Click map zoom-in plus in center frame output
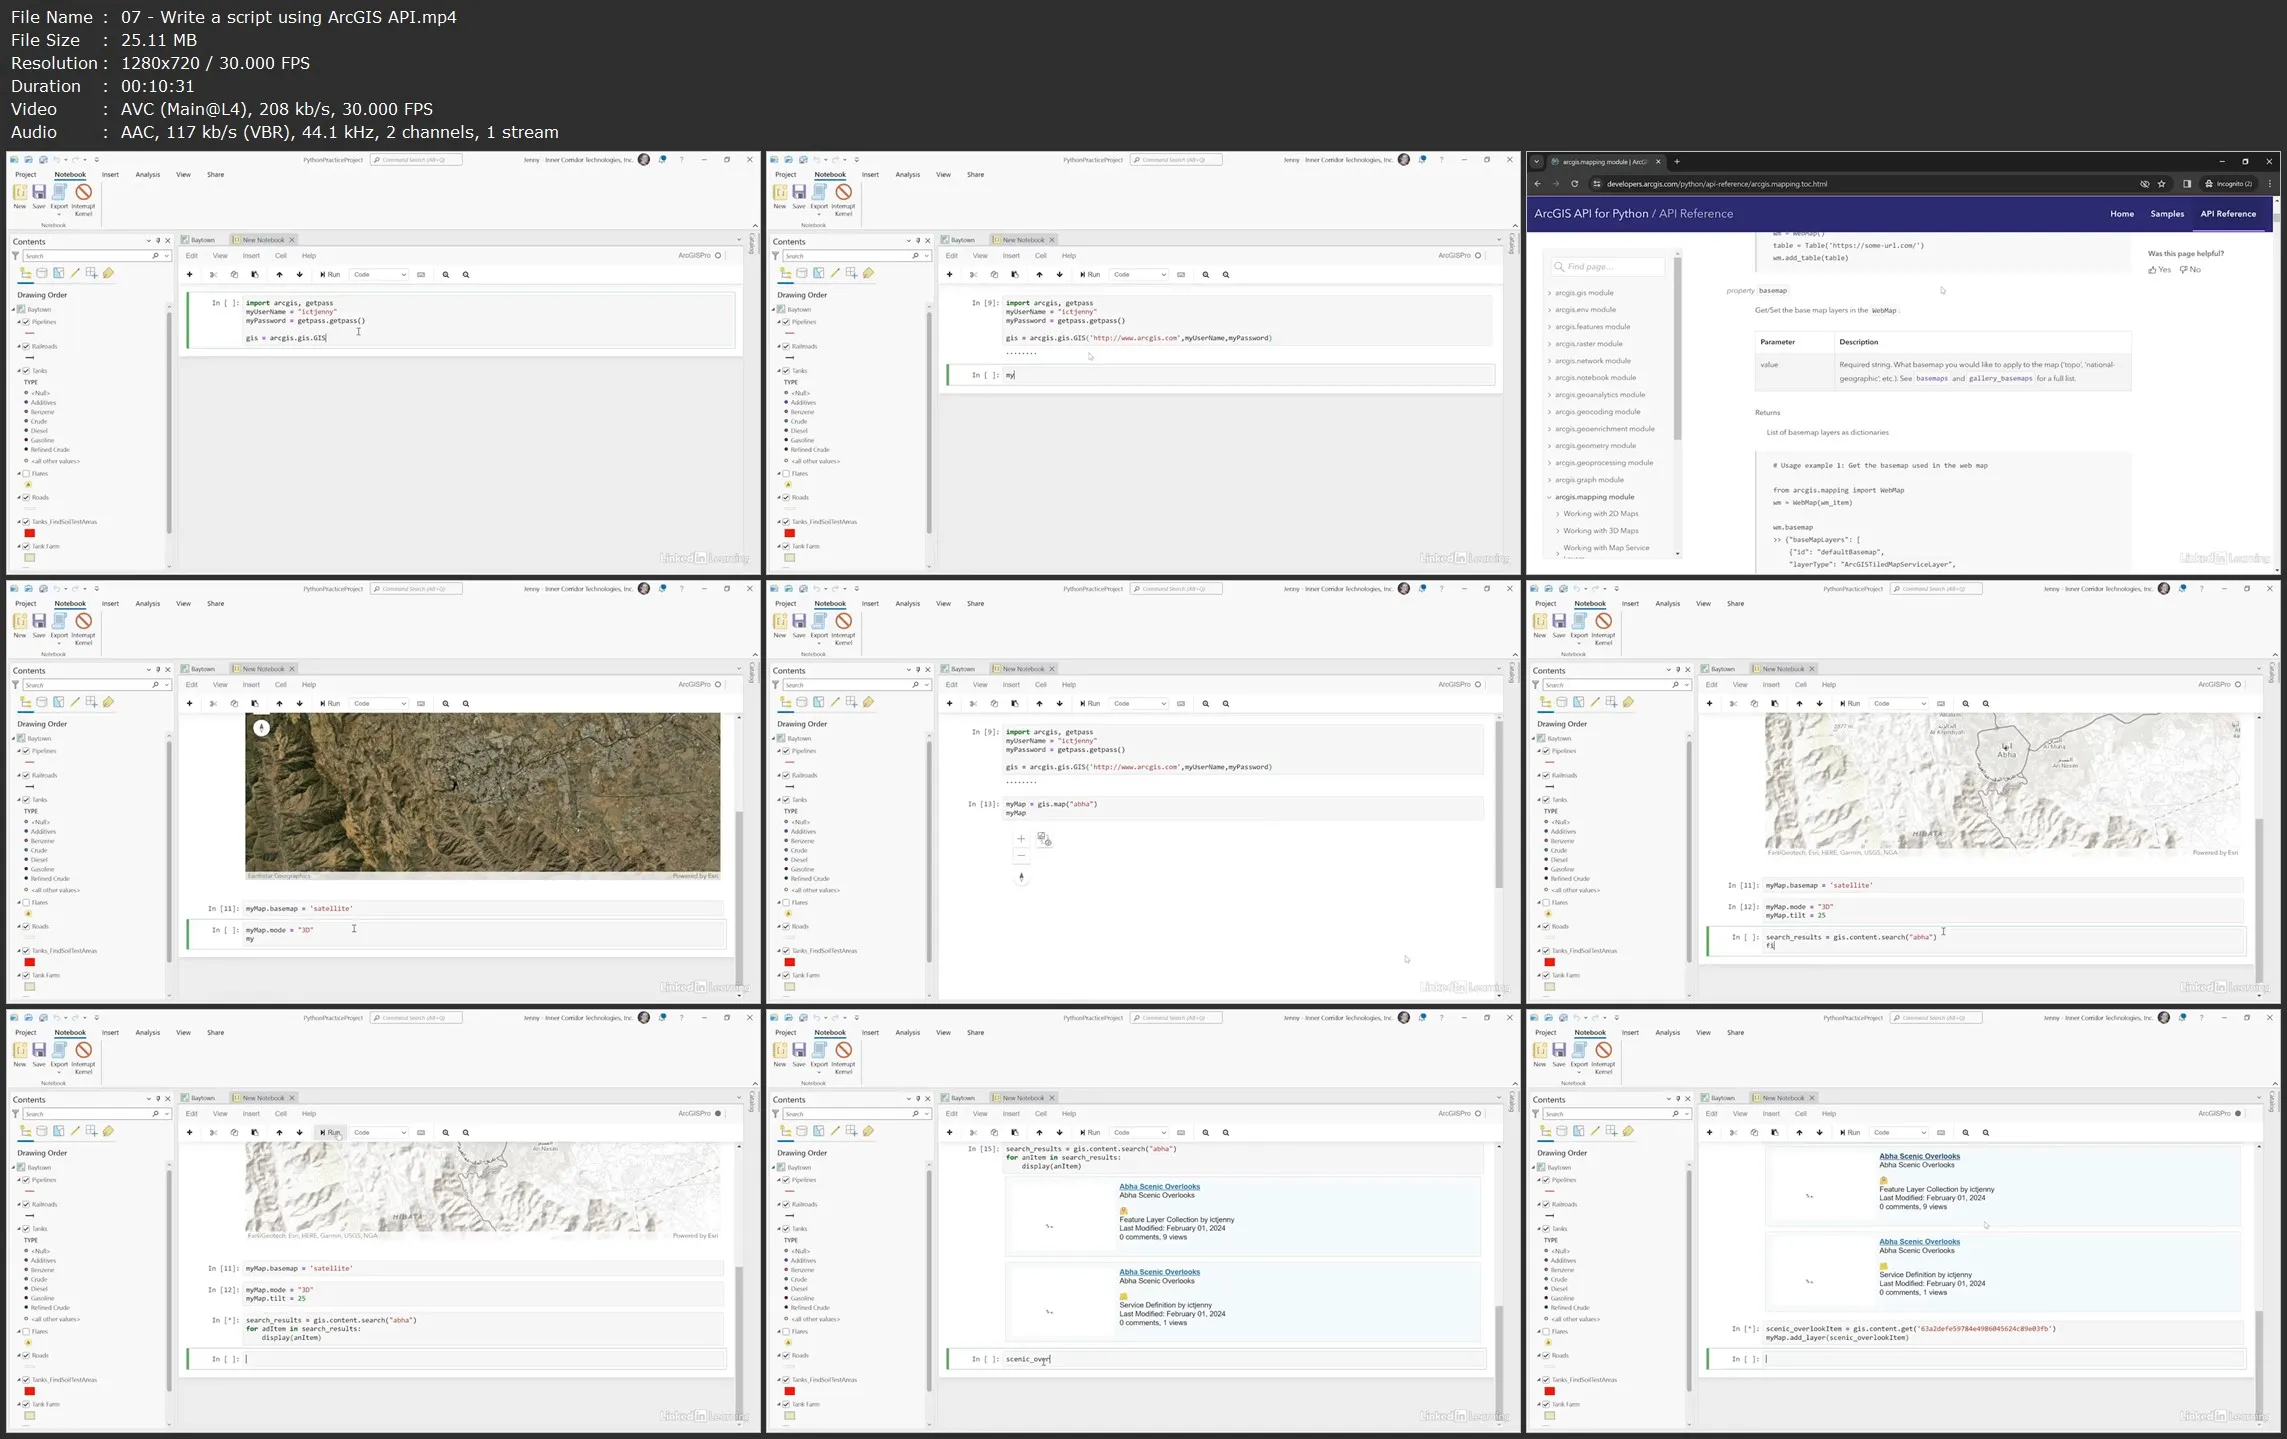Viewport: 2287px width, 1439px height. click(1021, 839)
